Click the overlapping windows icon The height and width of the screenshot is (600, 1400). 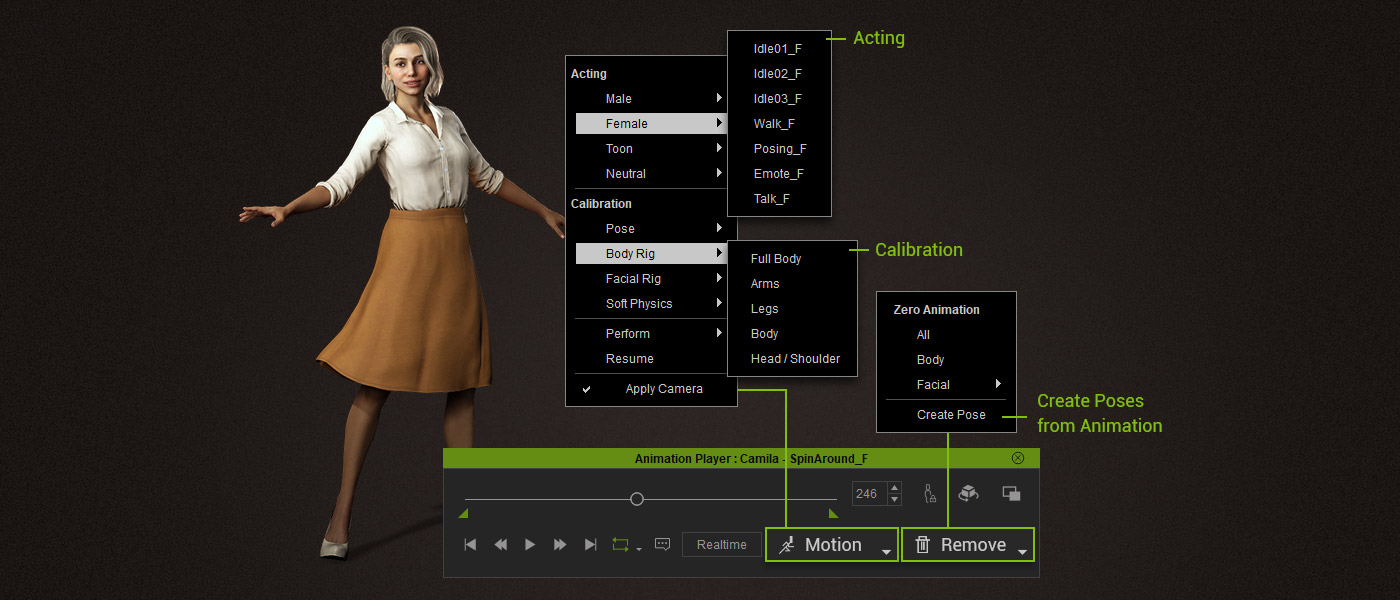(x=1011, y=493)
